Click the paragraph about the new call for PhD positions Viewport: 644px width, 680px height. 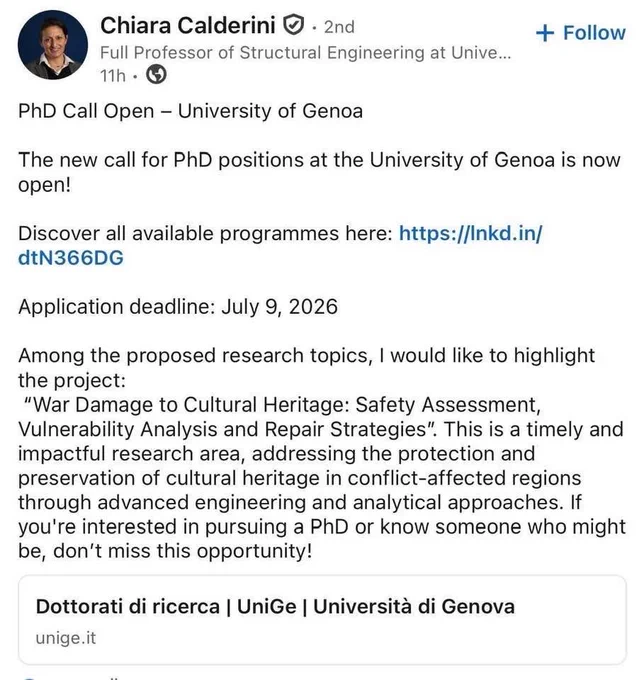(x=319, y=172)
